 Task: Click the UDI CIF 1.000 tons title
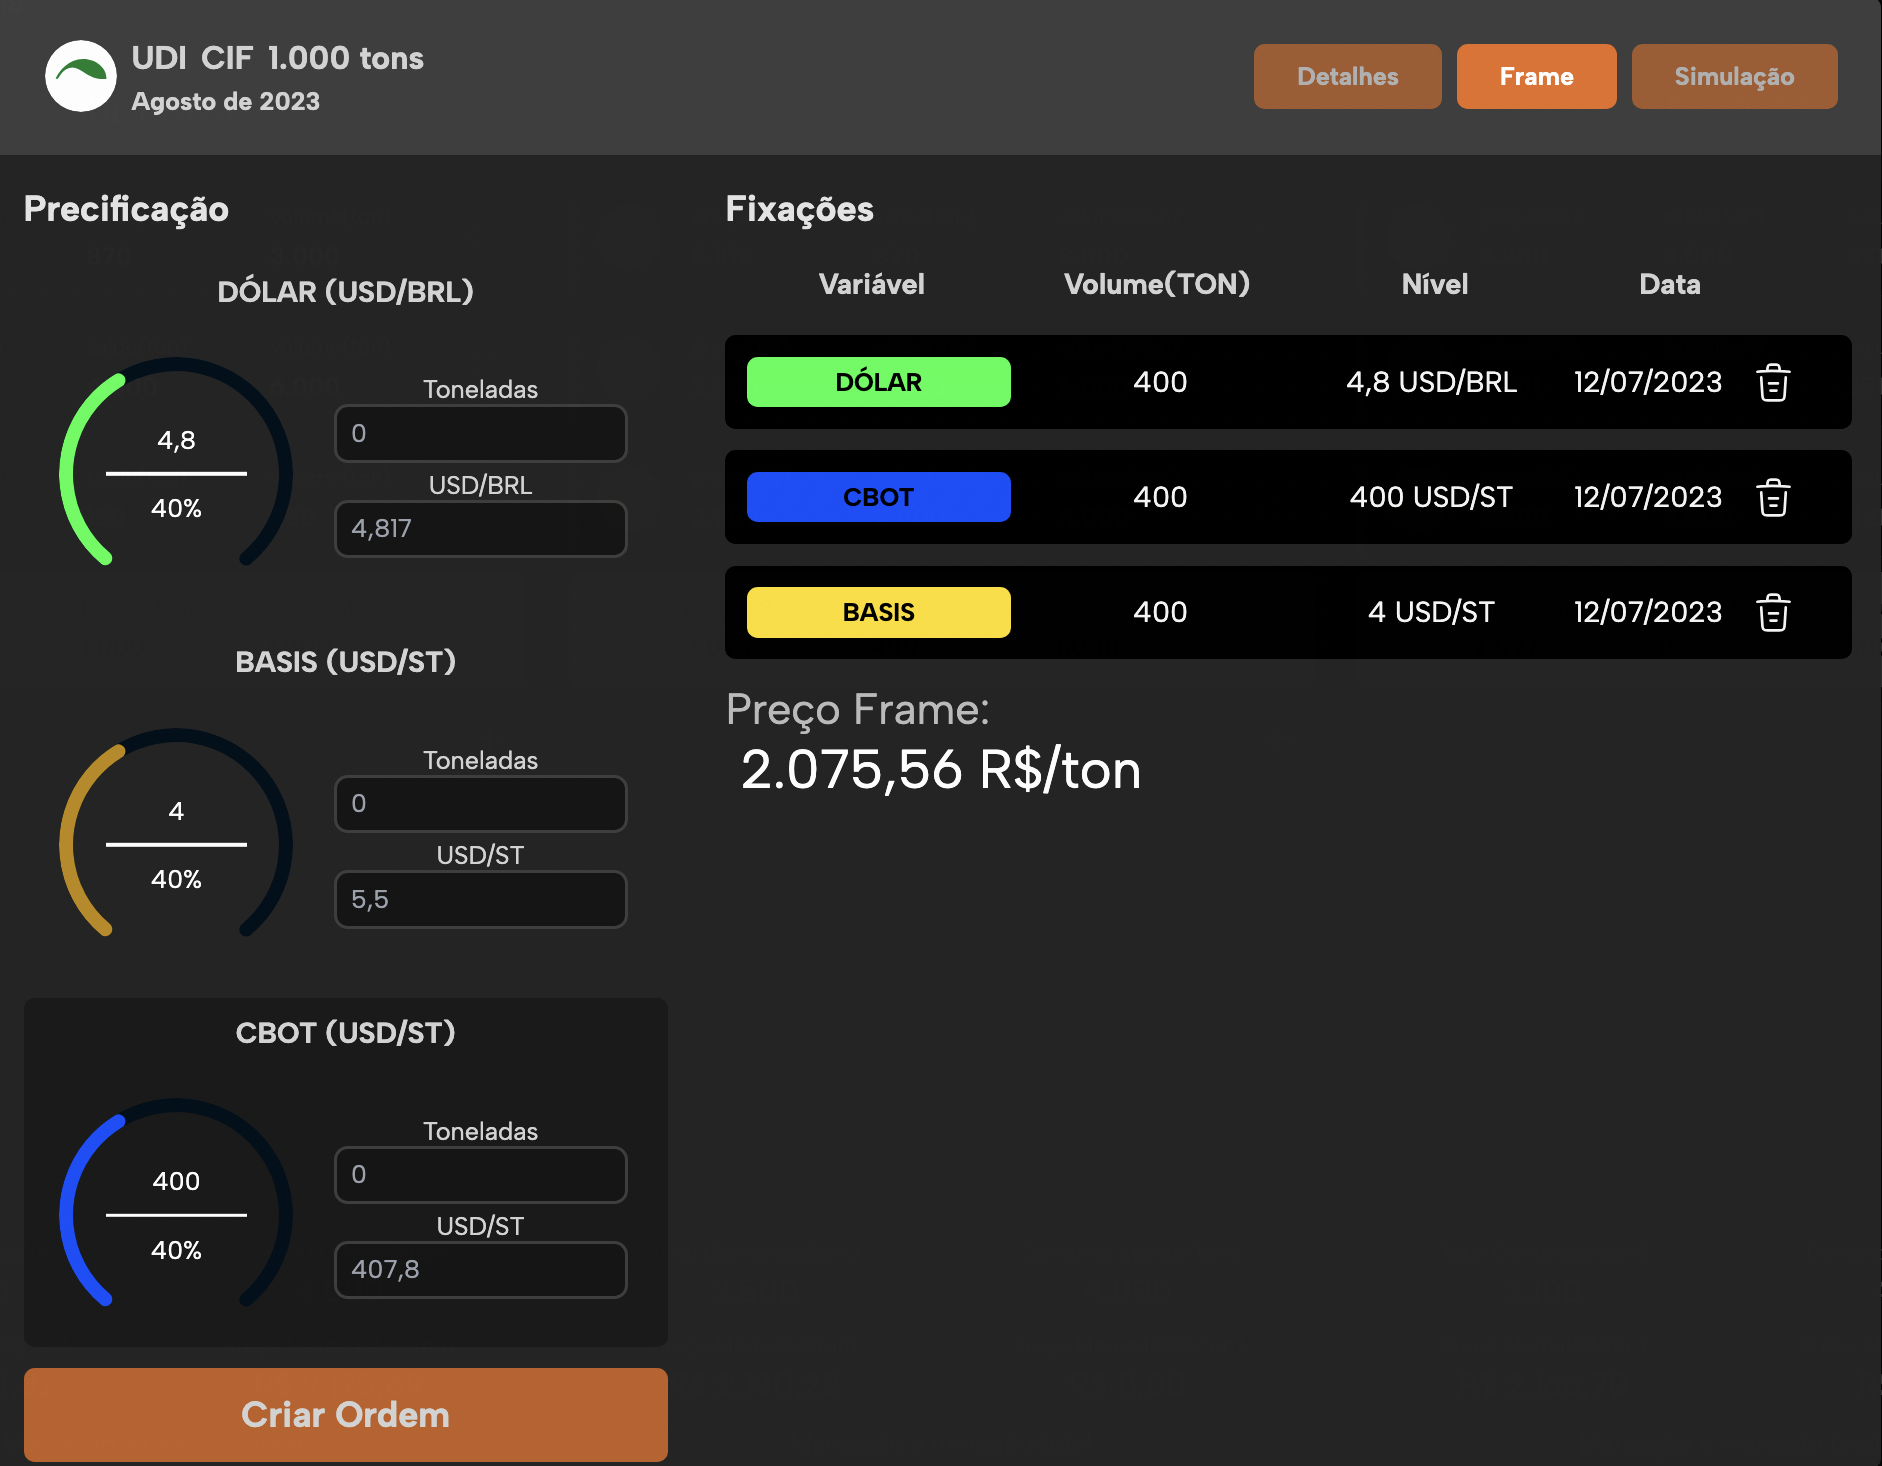click(278, 58)
